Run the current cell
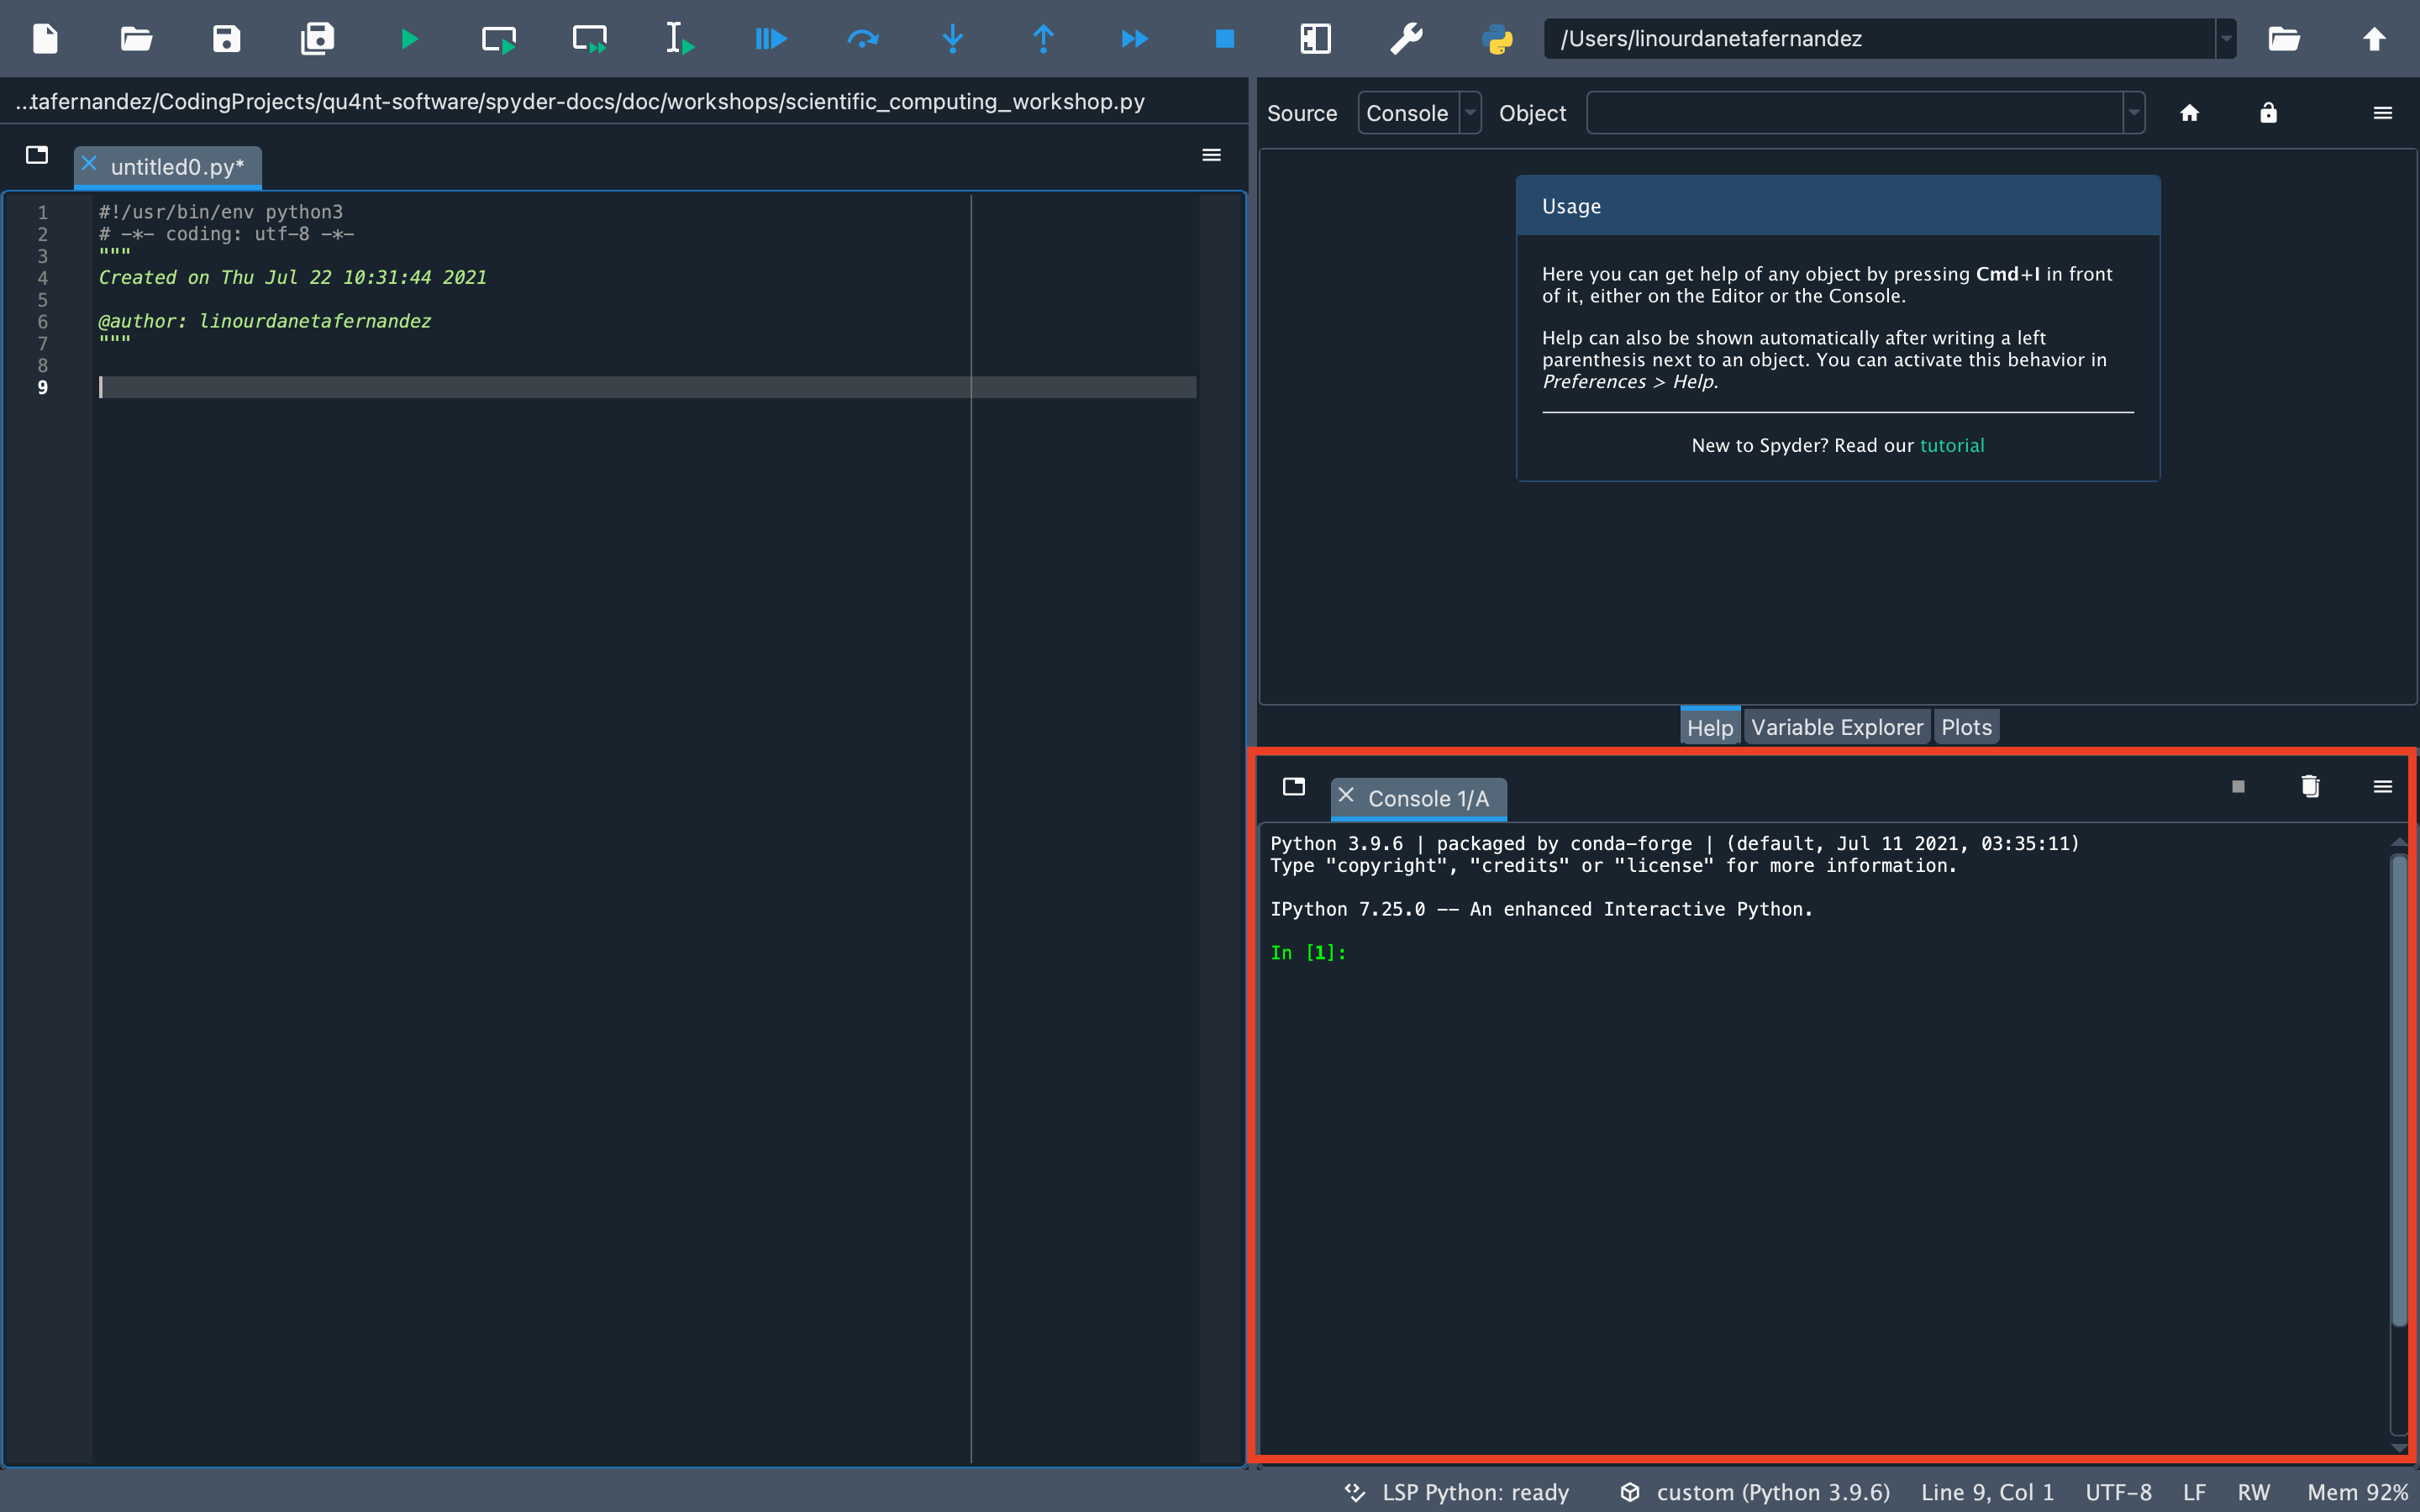Screen dimensions: 2420x1512 click(x=498, y=38)
